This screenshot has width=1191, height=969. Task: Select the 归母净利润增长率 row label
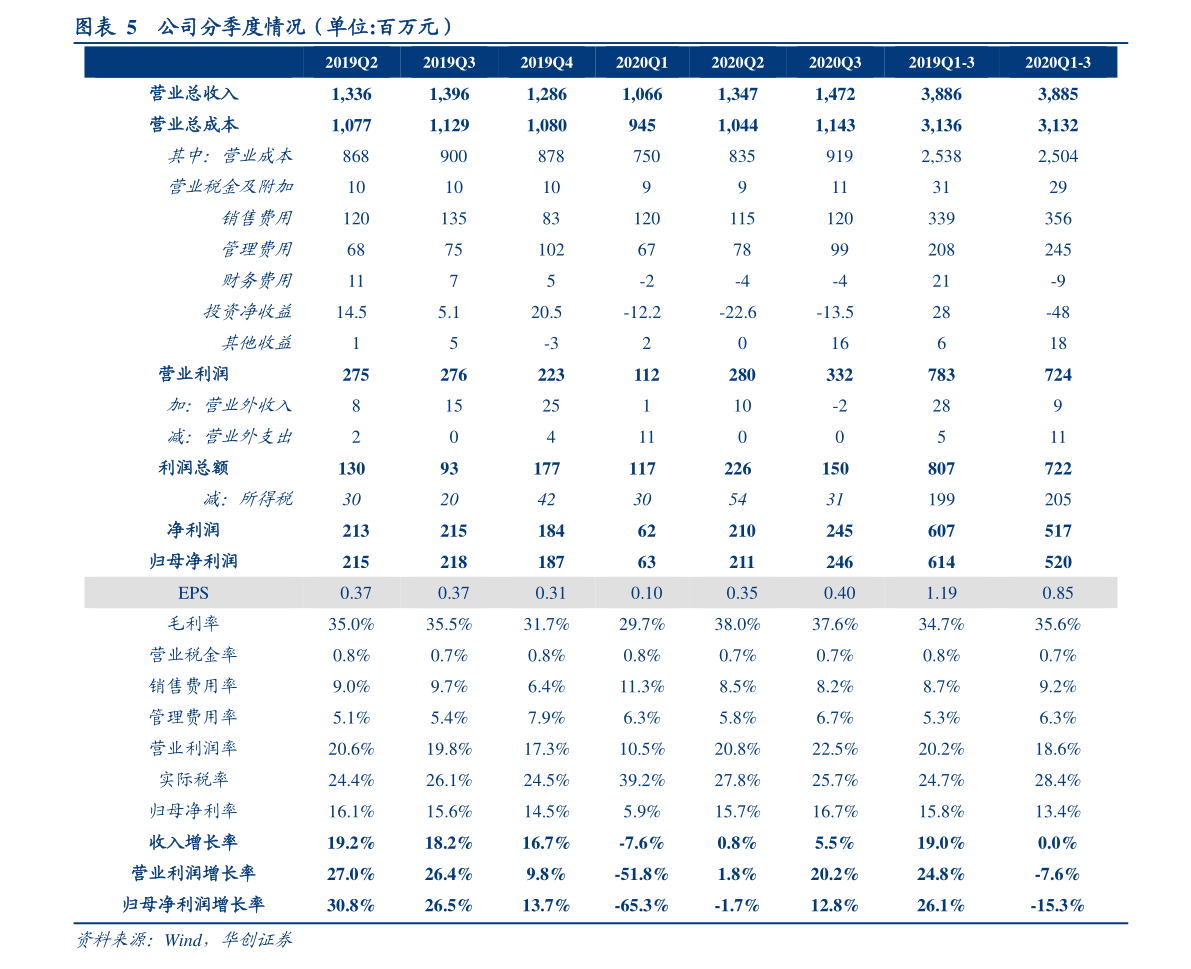tap(194, 905)
